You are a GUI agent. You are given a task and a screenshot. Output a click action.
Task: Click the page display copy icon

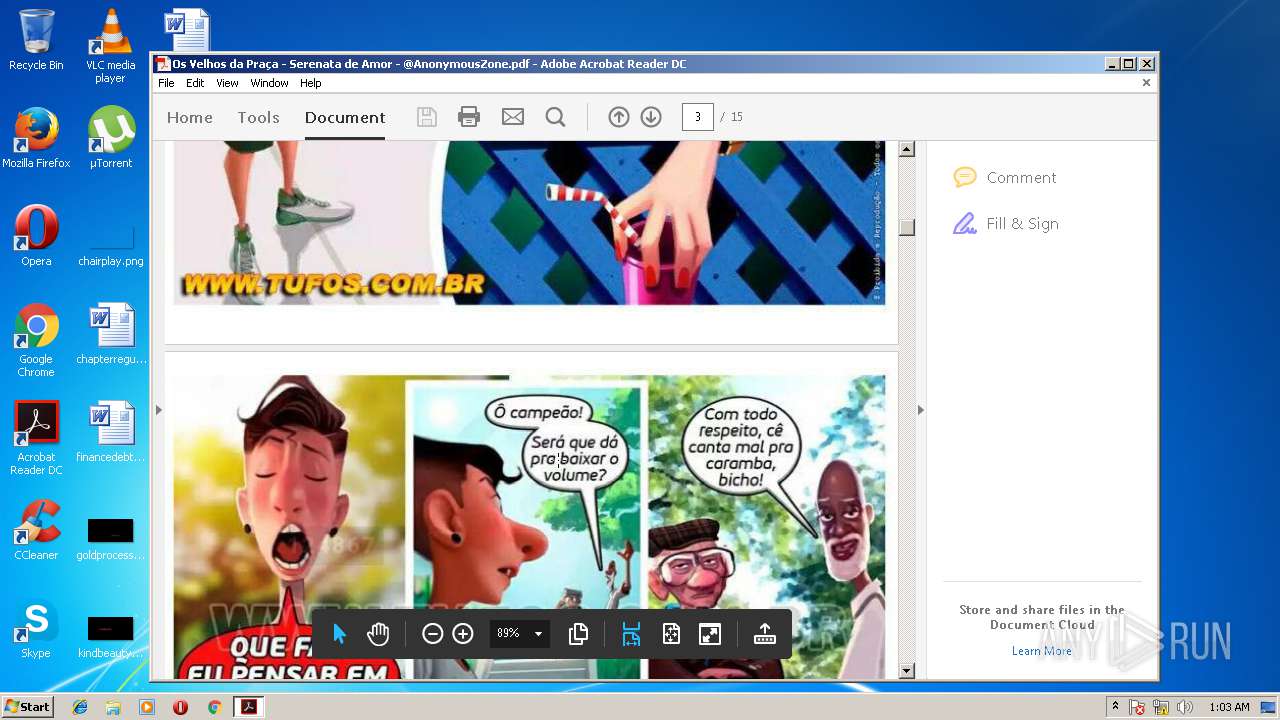pos(578,634)
